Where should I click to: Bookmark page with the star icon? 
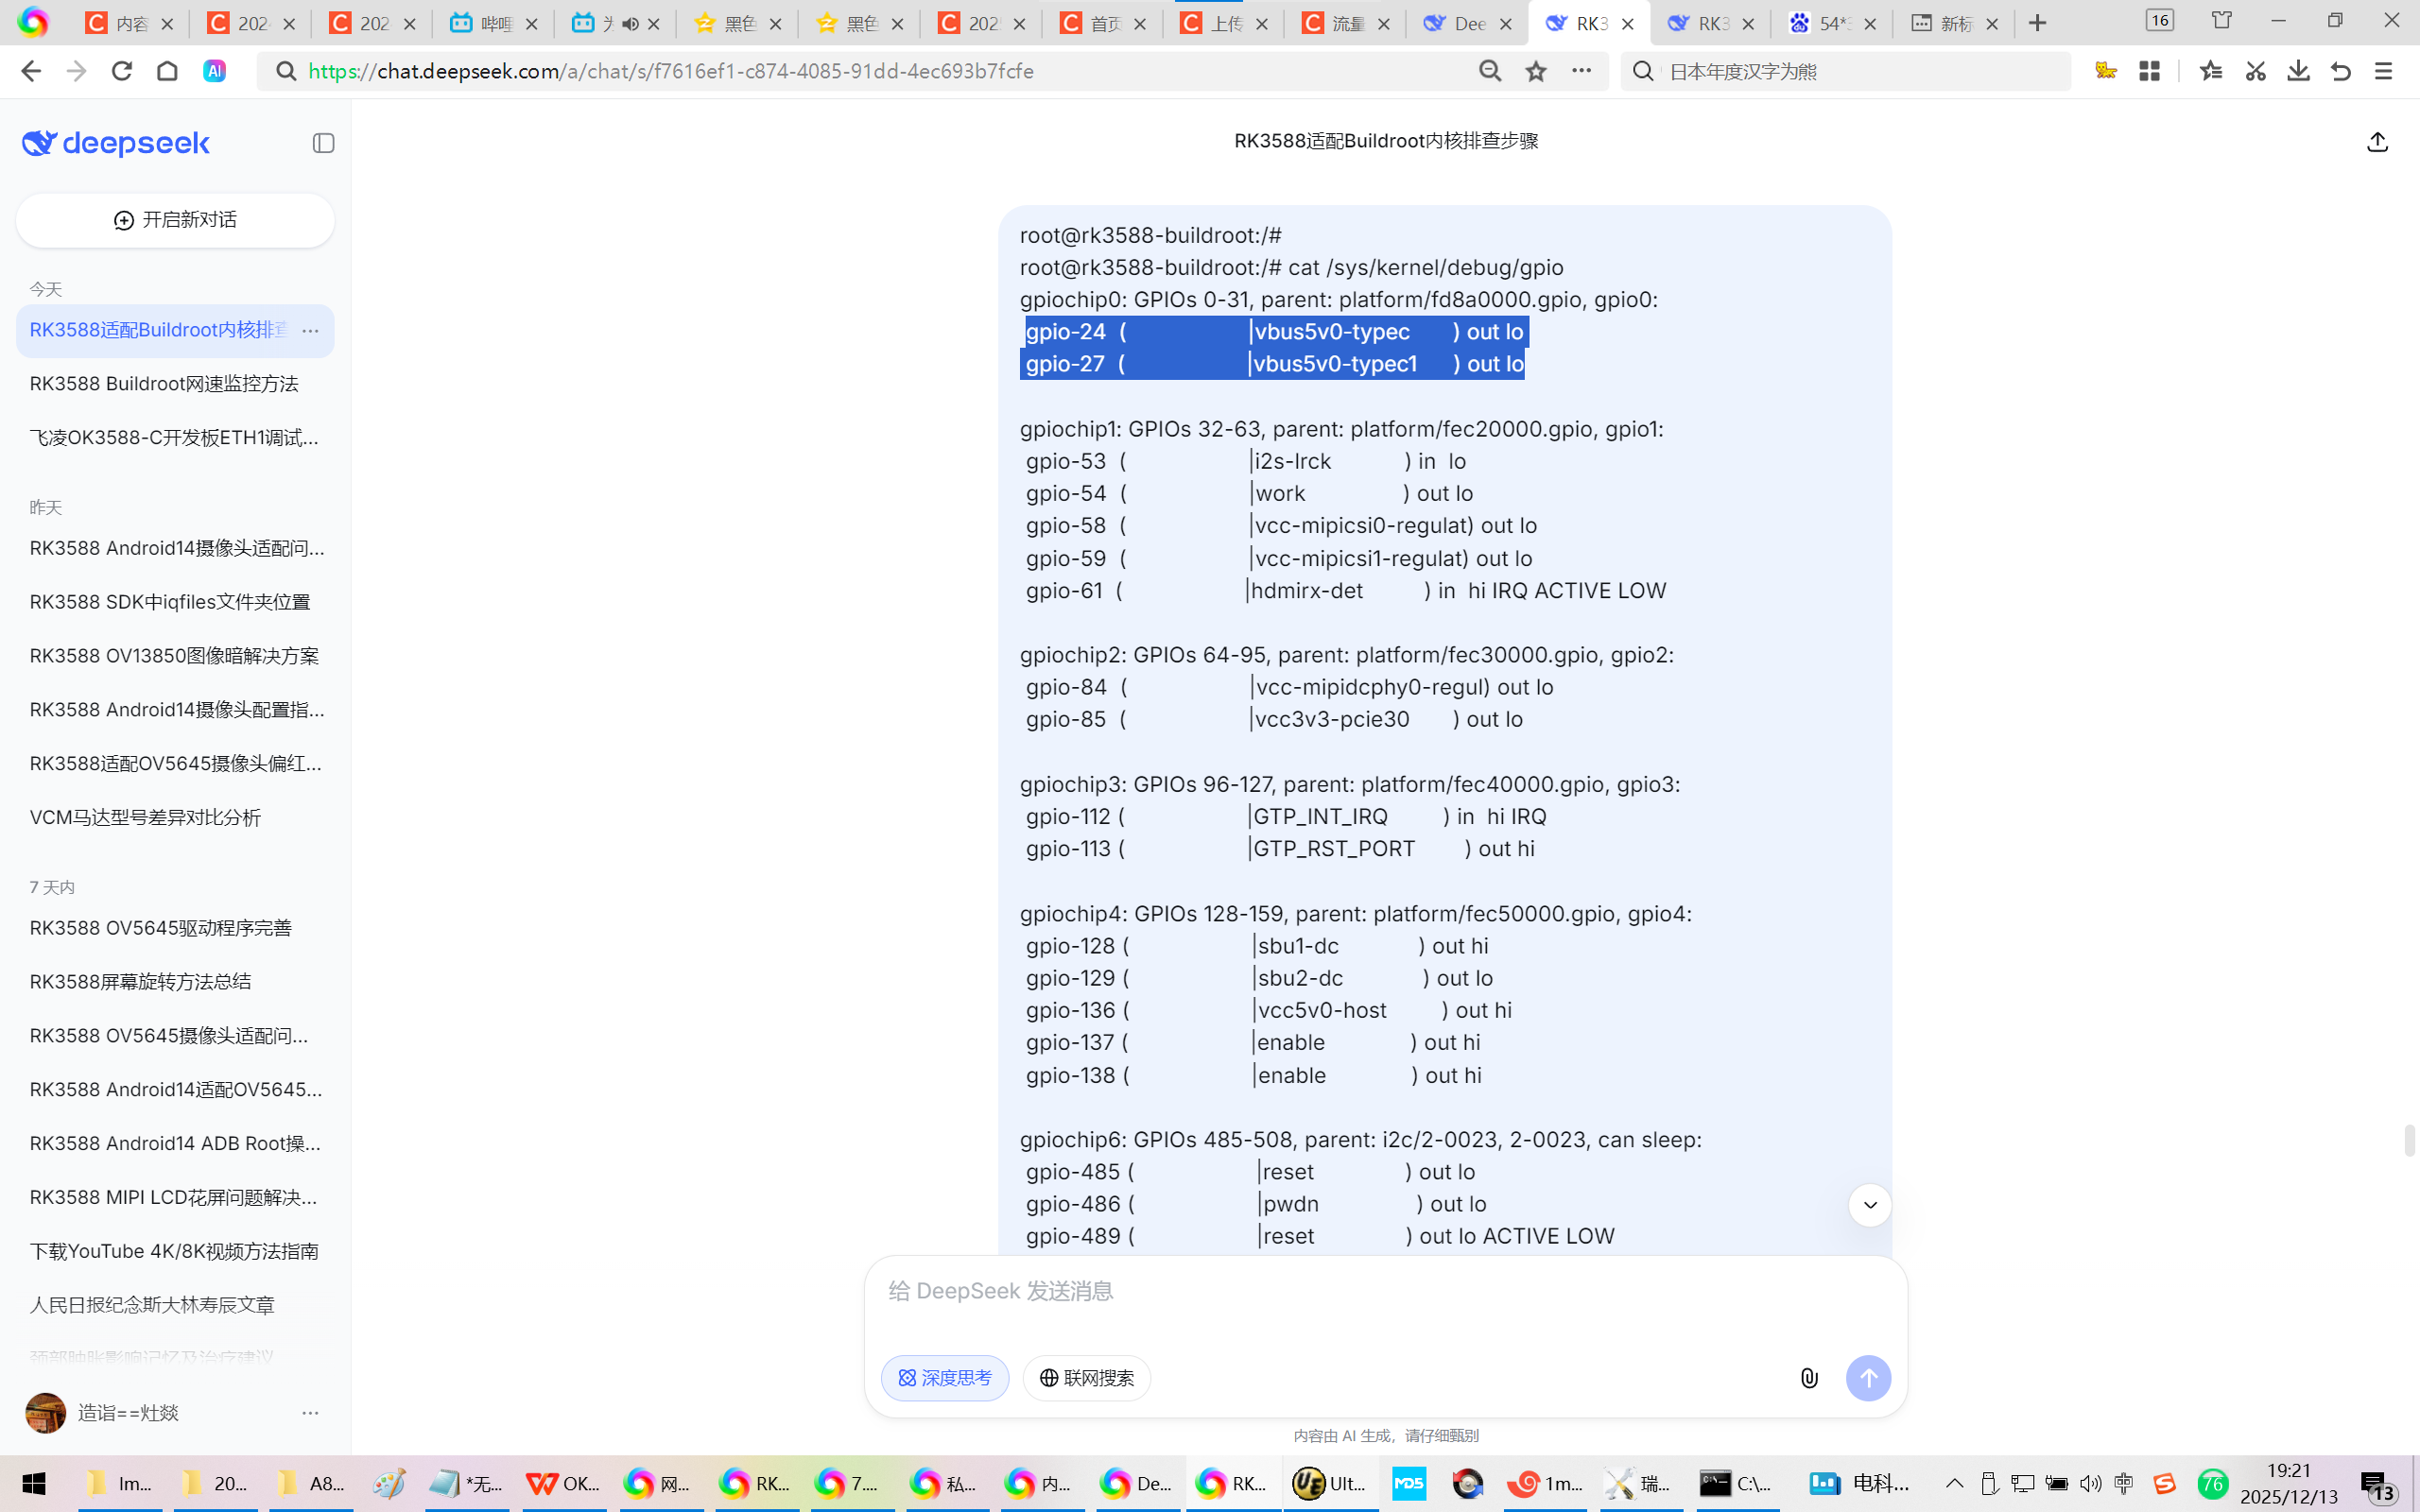tap(1536, 71)
